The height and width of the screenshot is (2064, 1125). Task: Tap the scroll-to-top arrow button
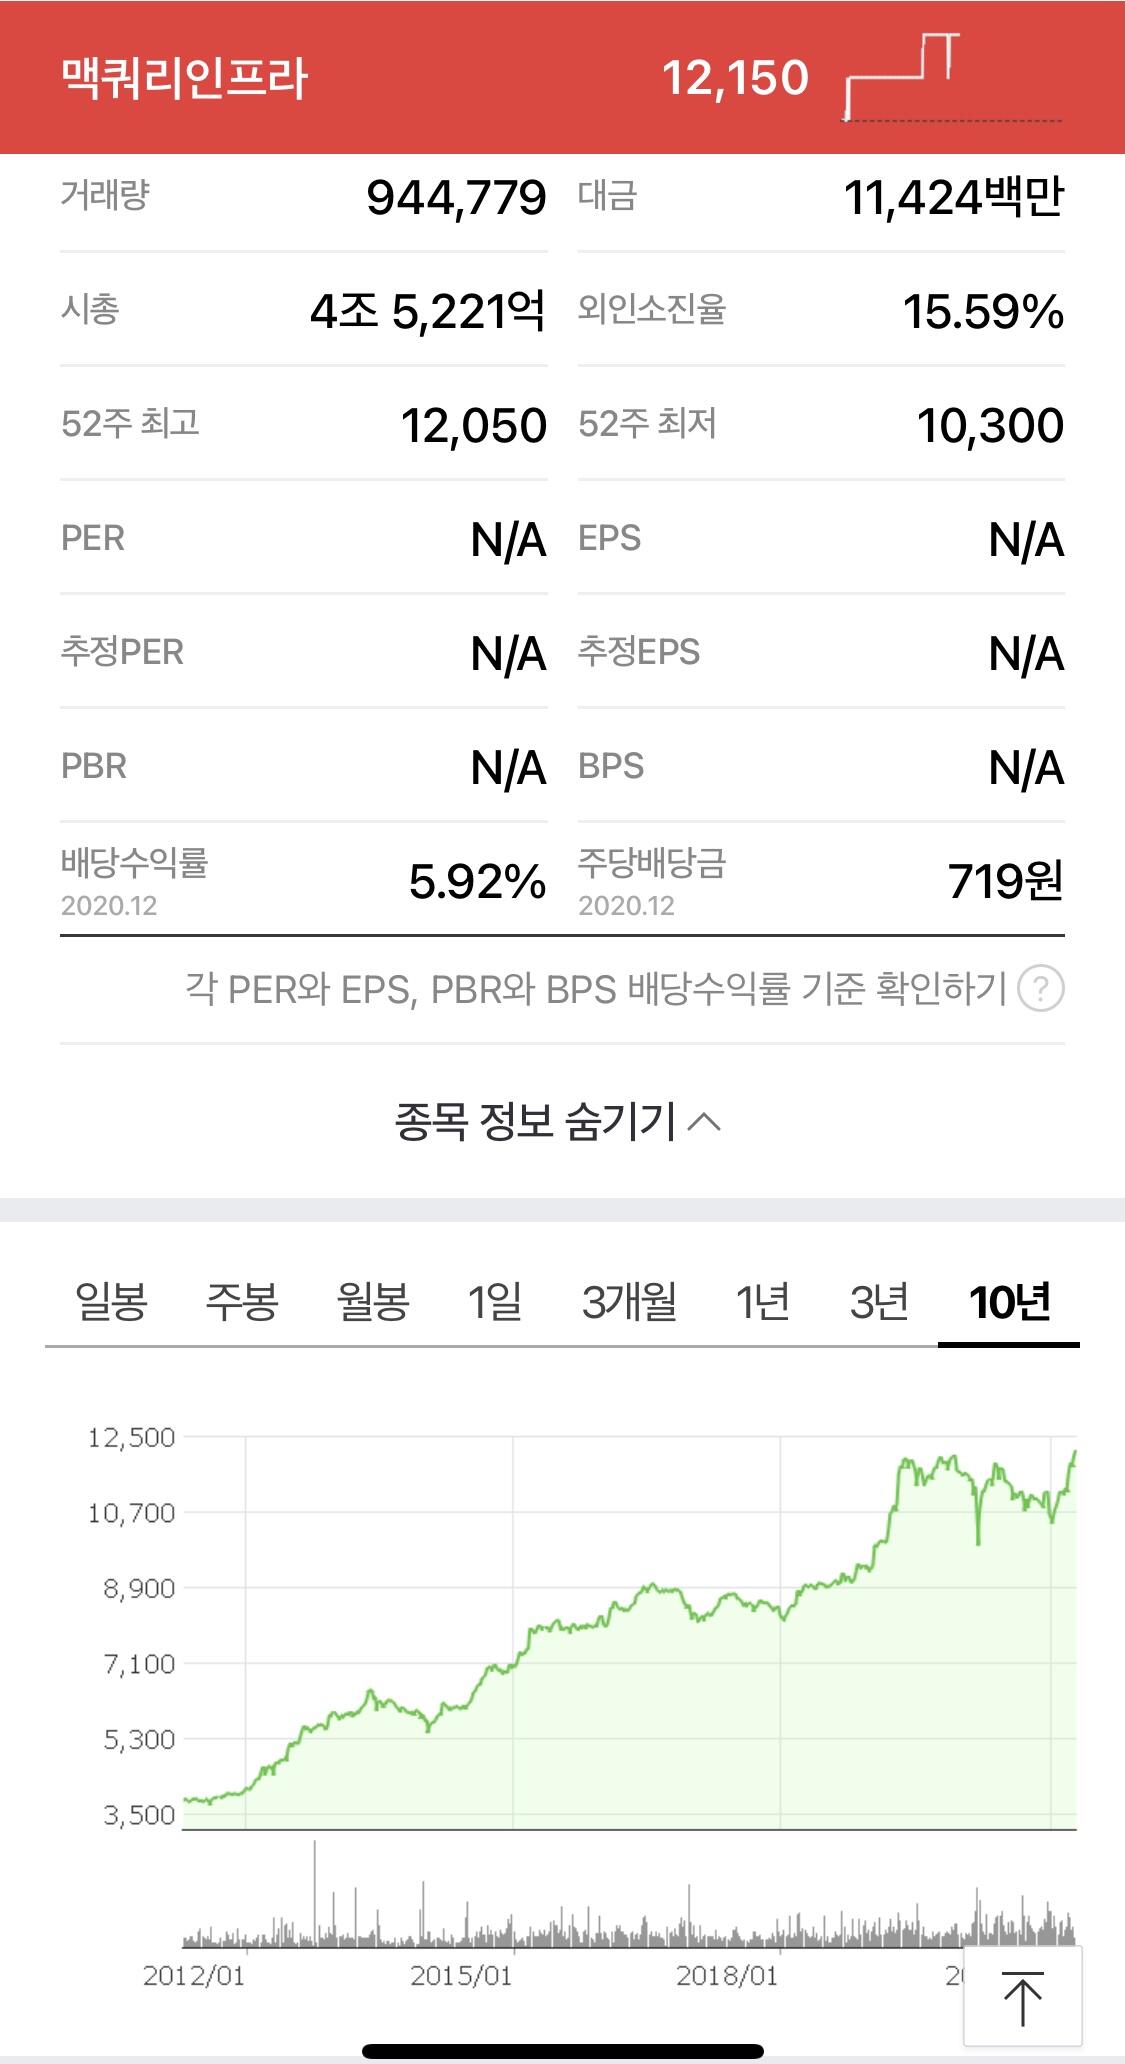tap(1022, 1999)
